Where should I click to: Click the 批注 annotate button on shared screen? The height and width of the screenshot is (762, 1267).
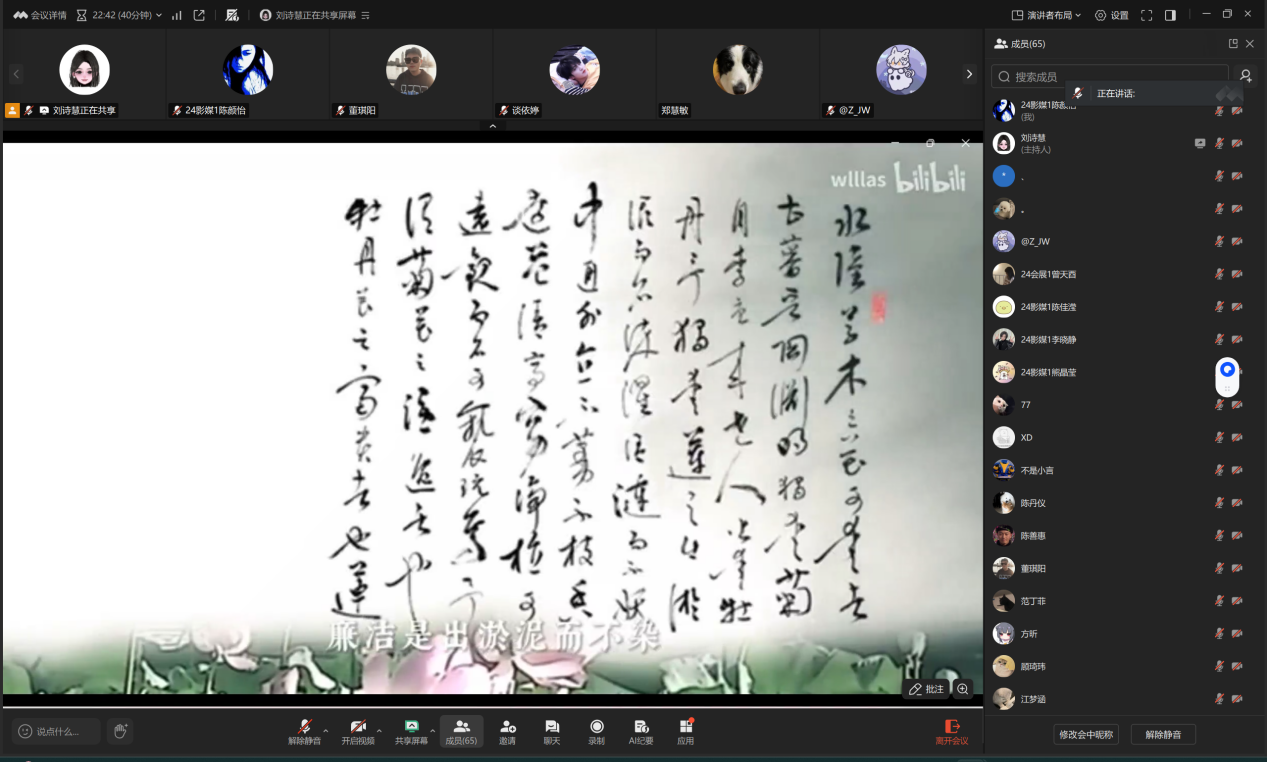[926, 689]
